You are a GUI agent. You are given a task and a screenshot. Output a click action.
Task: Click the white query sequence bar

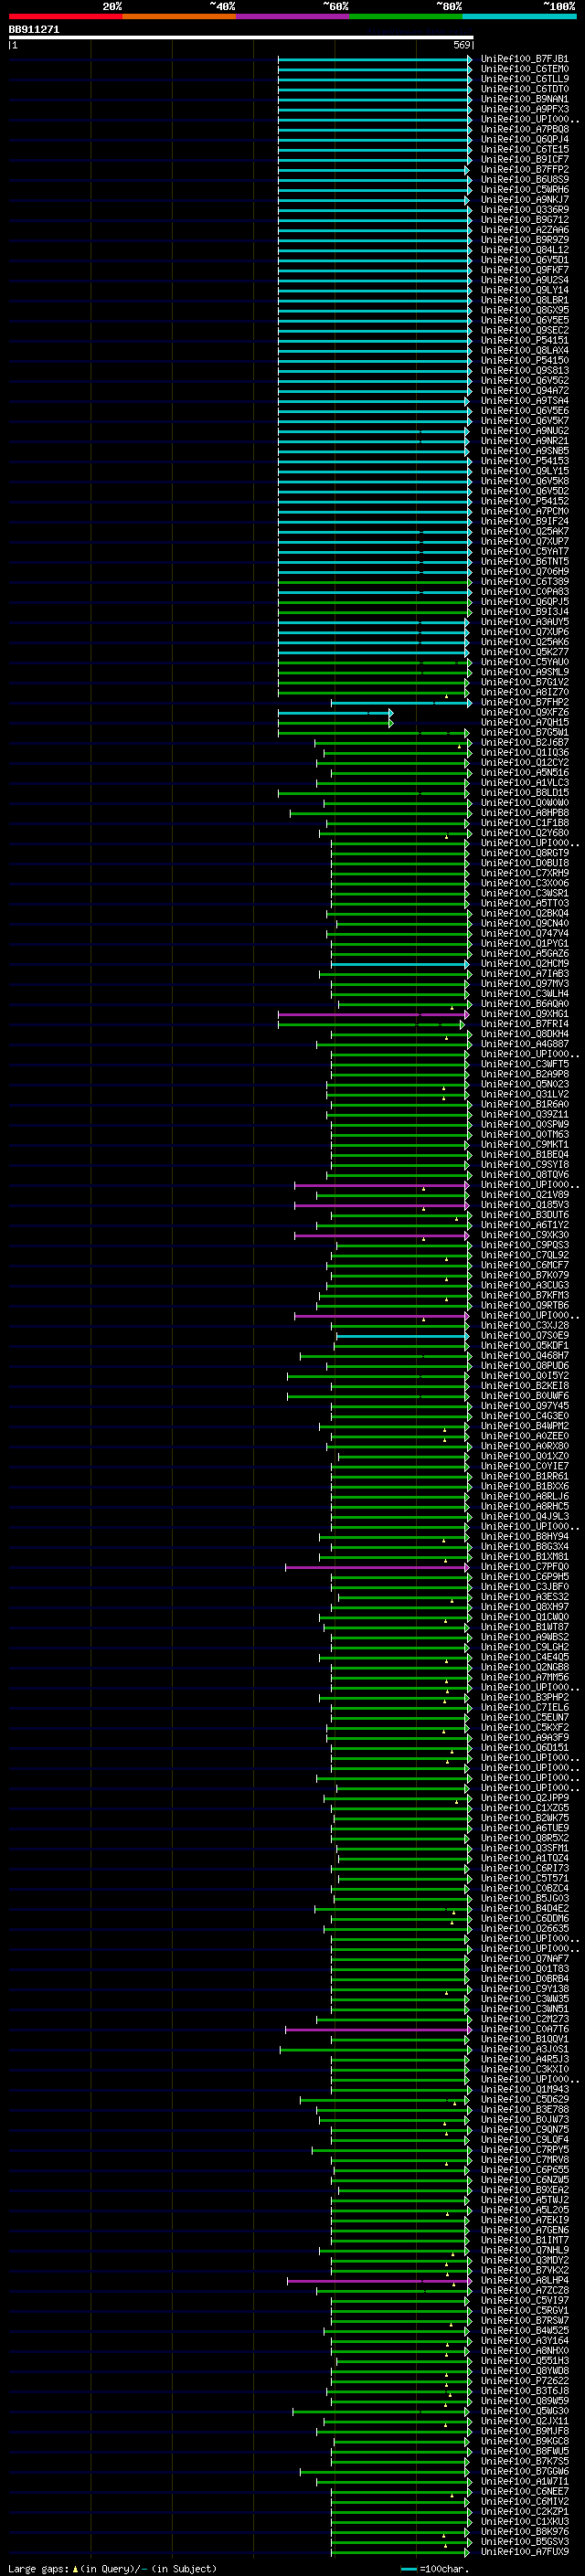pyautogui.click(x=240, y=37)
